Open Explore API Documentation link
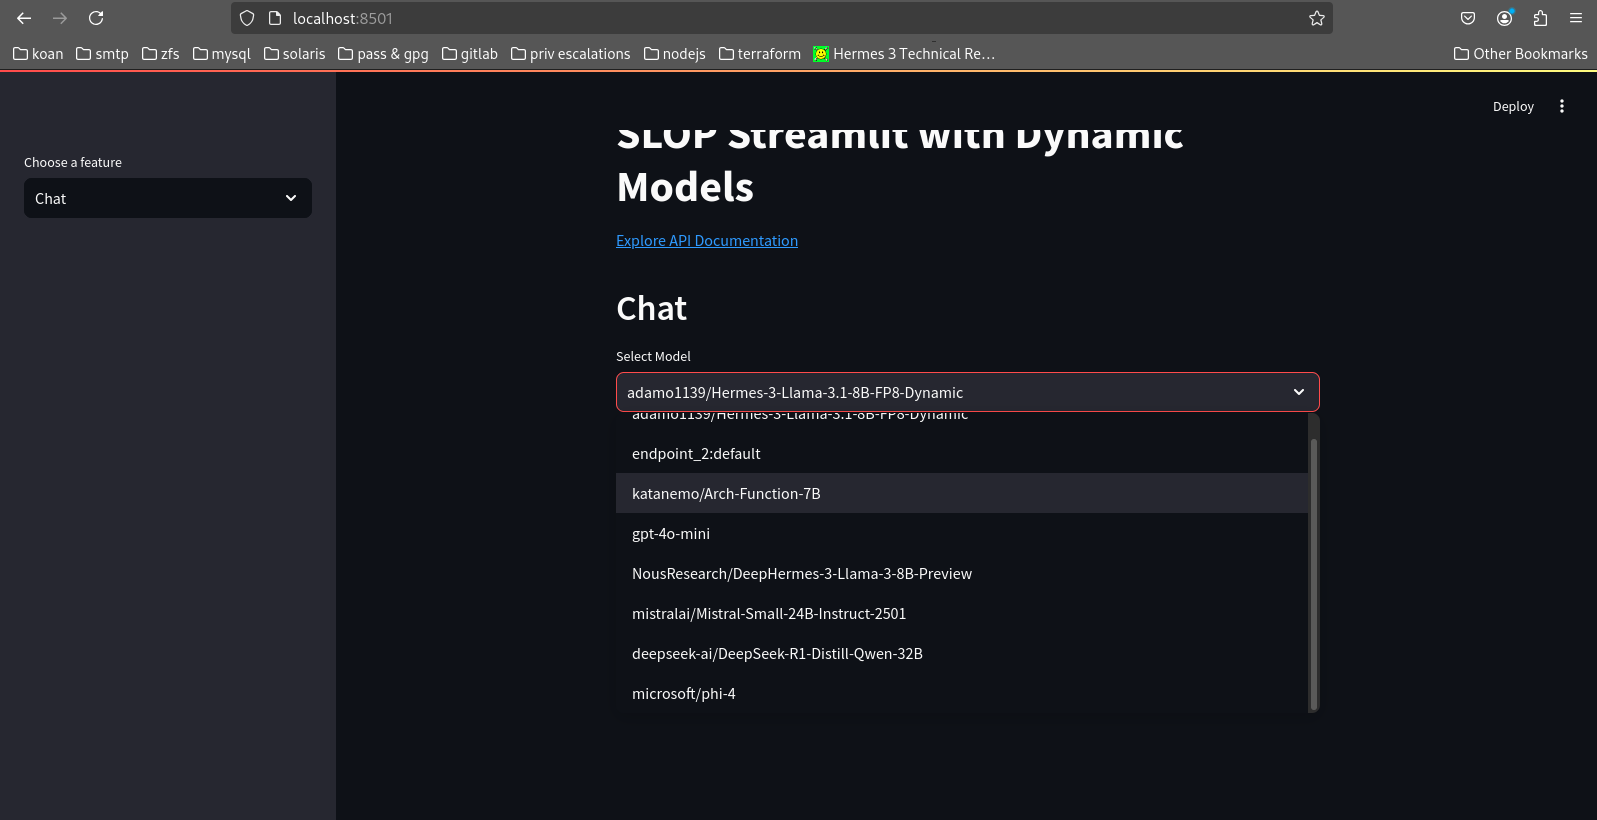The width and height of the screenshot is (1597, 820). pos(706,241)
